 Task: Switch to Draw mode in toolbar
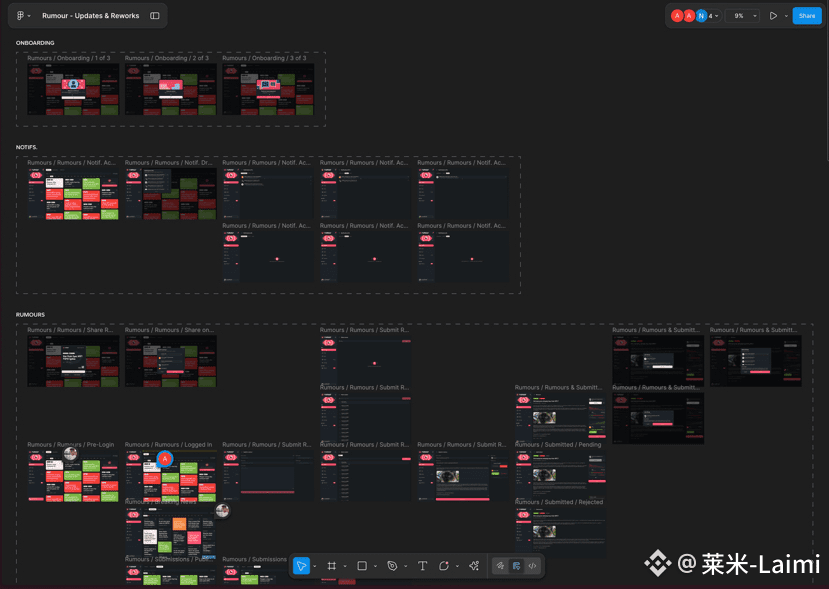[x=501, y=566]
